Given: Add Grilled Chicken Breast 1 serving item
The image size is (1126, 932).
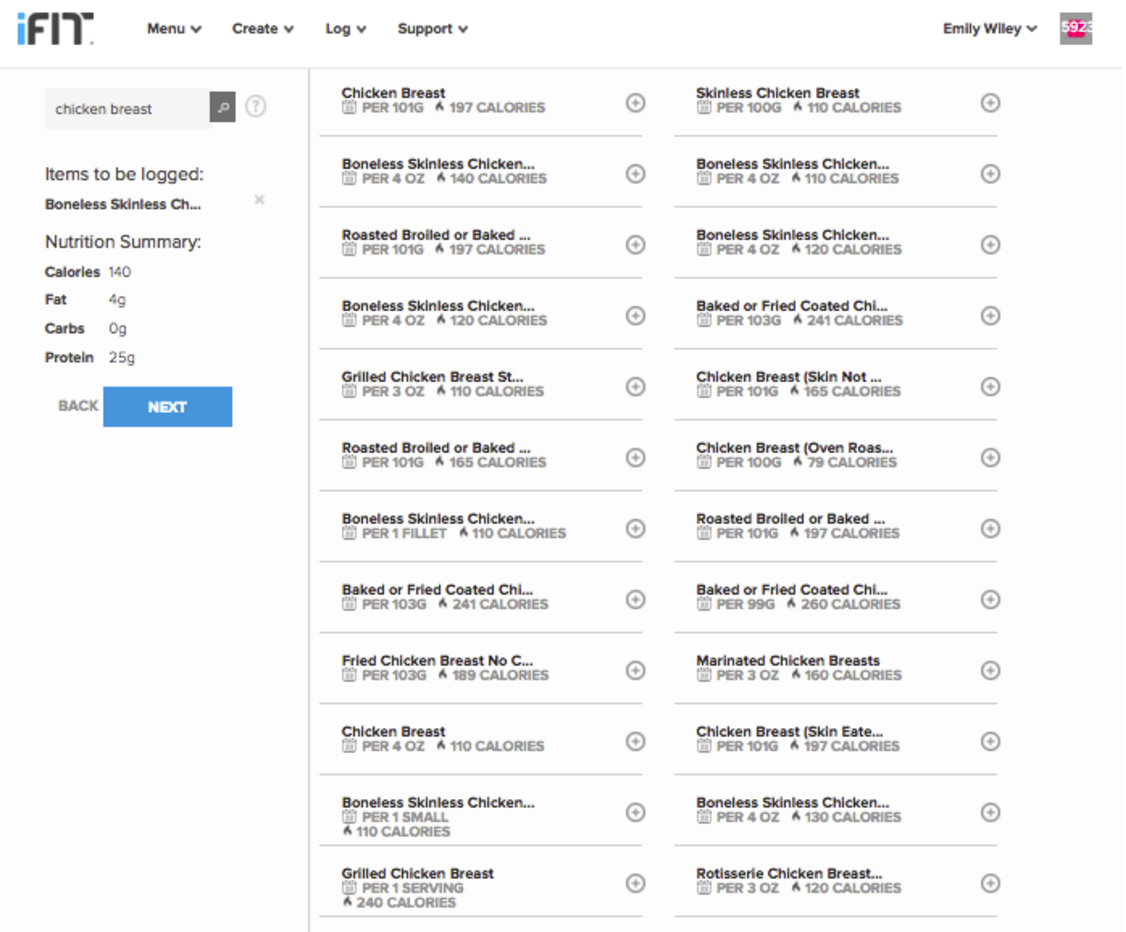Looking at the screenshot, I should click(x=635, y=883).
